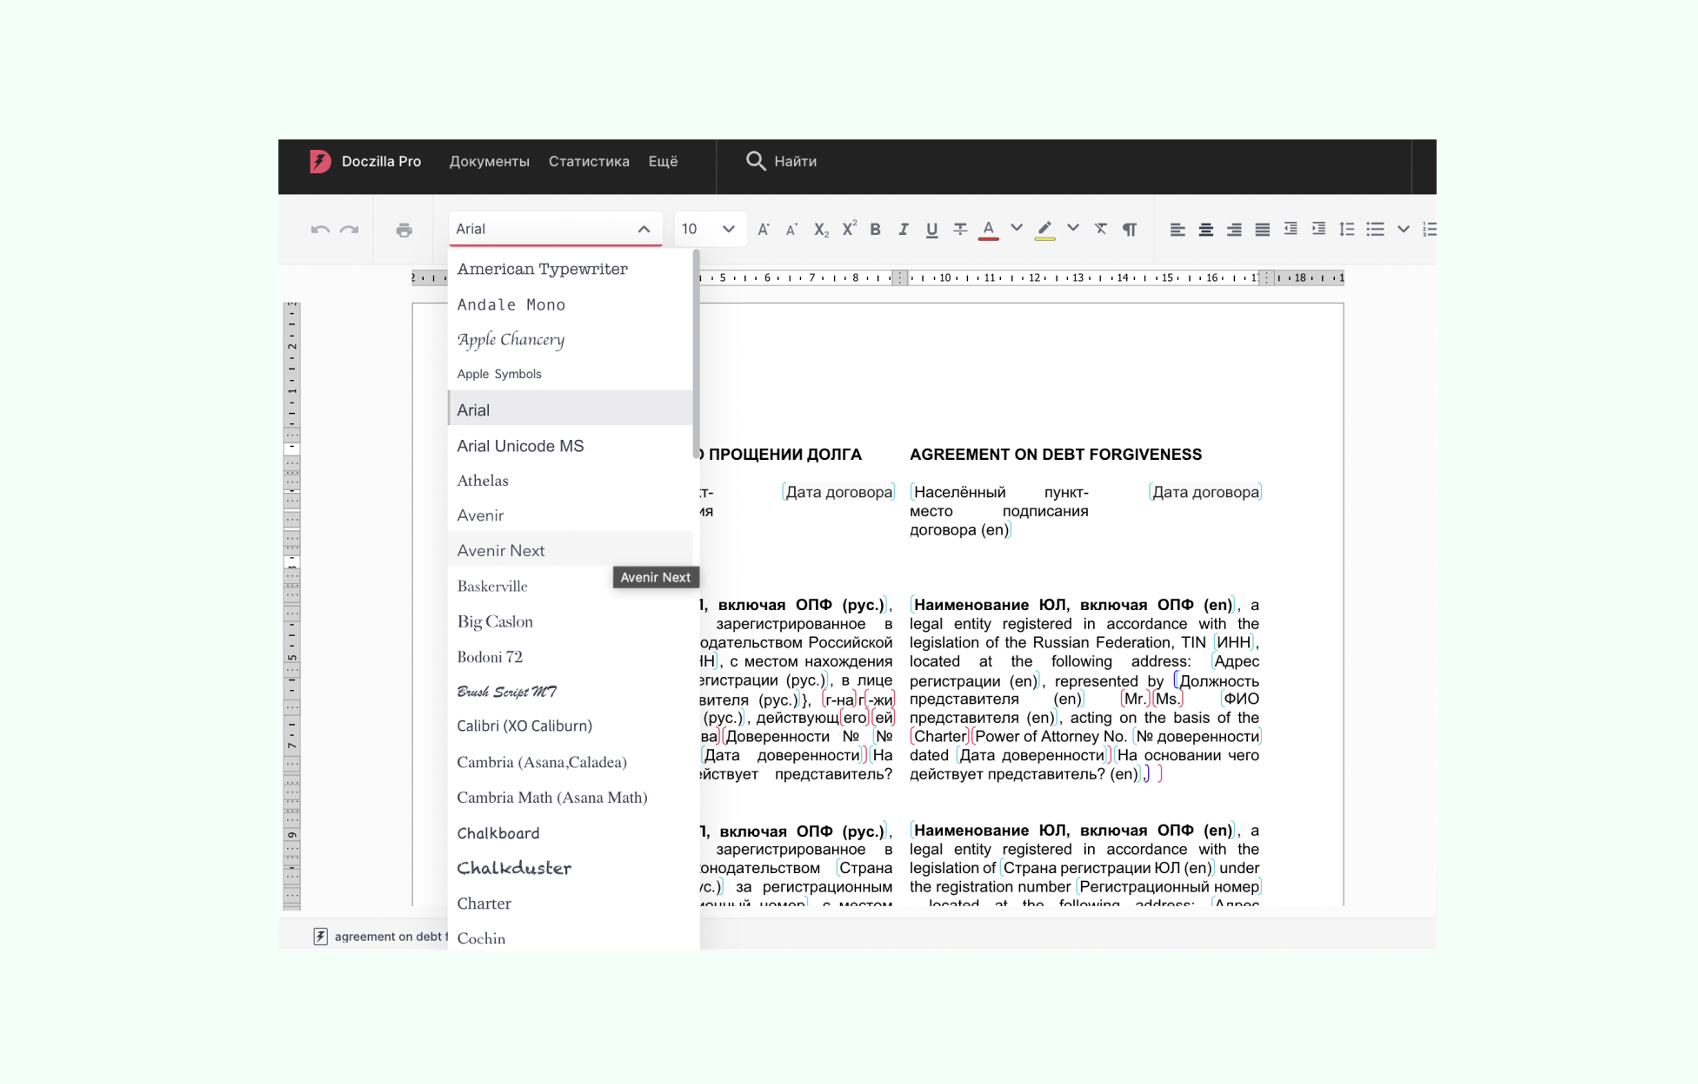
Task: Select Bodoni 72 font
Action: tap(570, 656)
